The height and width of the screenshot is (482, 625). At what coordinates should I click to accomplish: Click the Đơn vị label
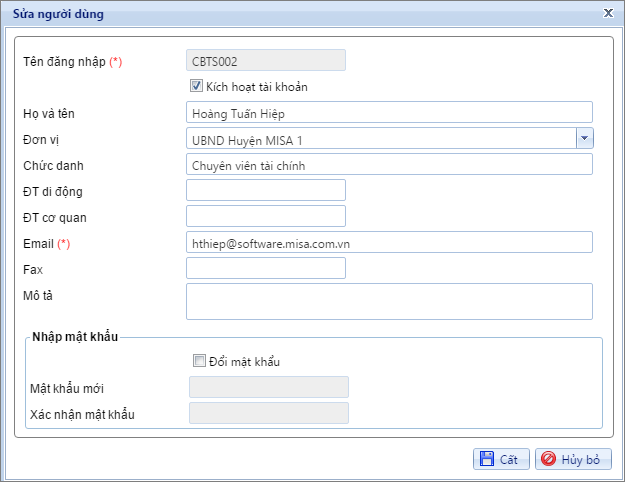pos(41,140)
